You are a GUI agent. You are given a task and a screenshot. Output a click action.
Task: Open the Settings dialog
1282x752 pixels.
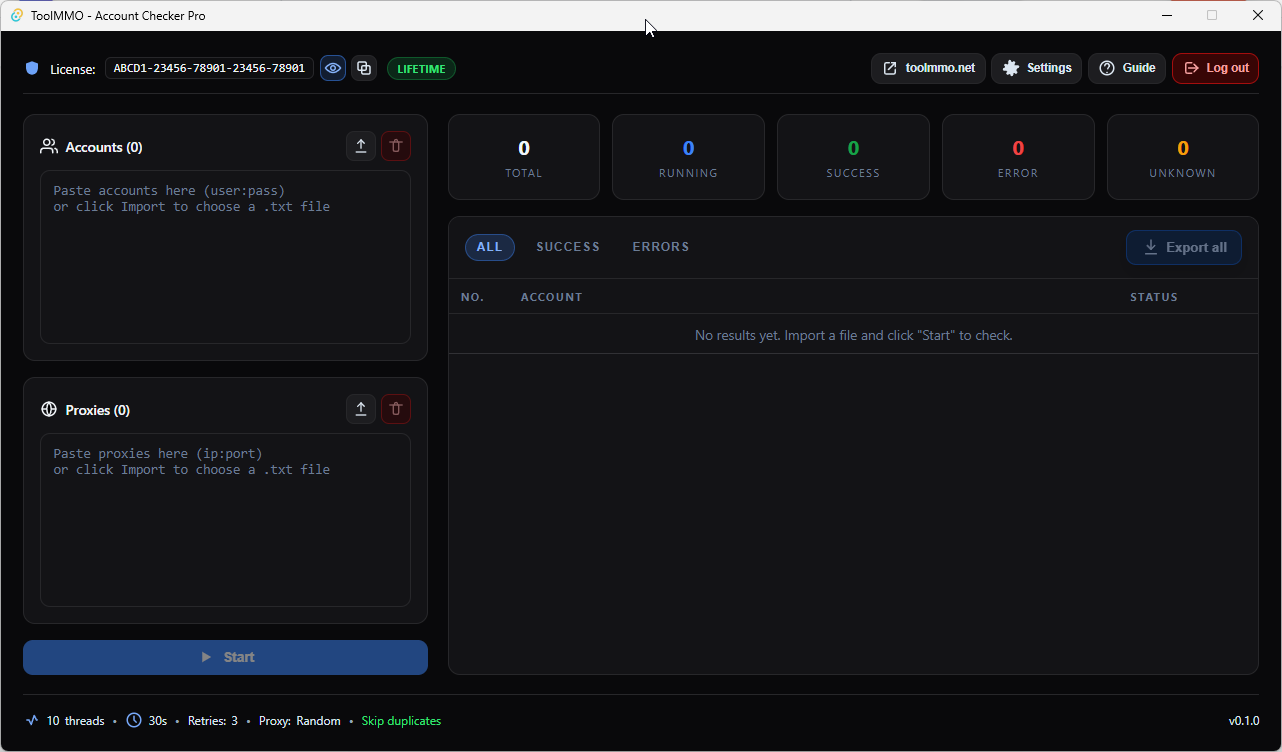tap(1037, 68)
